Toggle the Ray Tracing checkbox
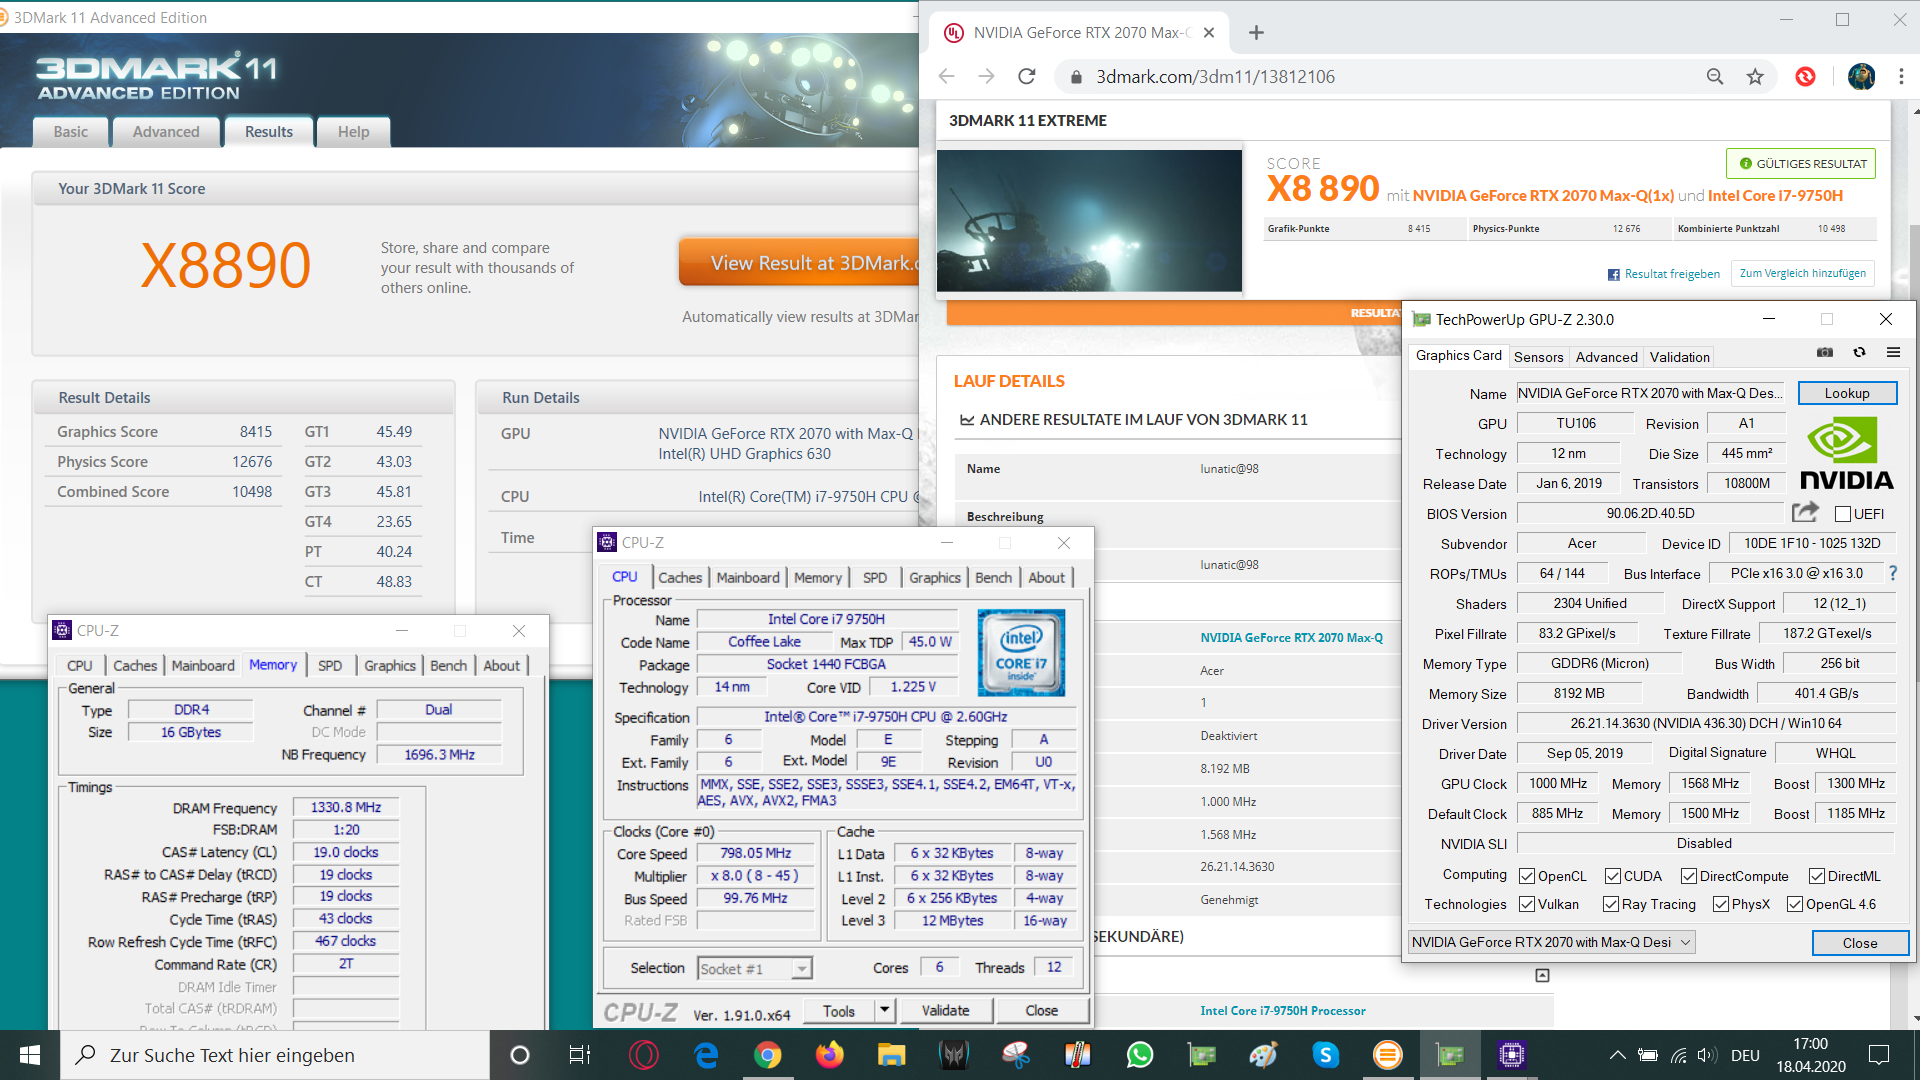The image size is (1920, 1080). click(x=1611, y=904)
